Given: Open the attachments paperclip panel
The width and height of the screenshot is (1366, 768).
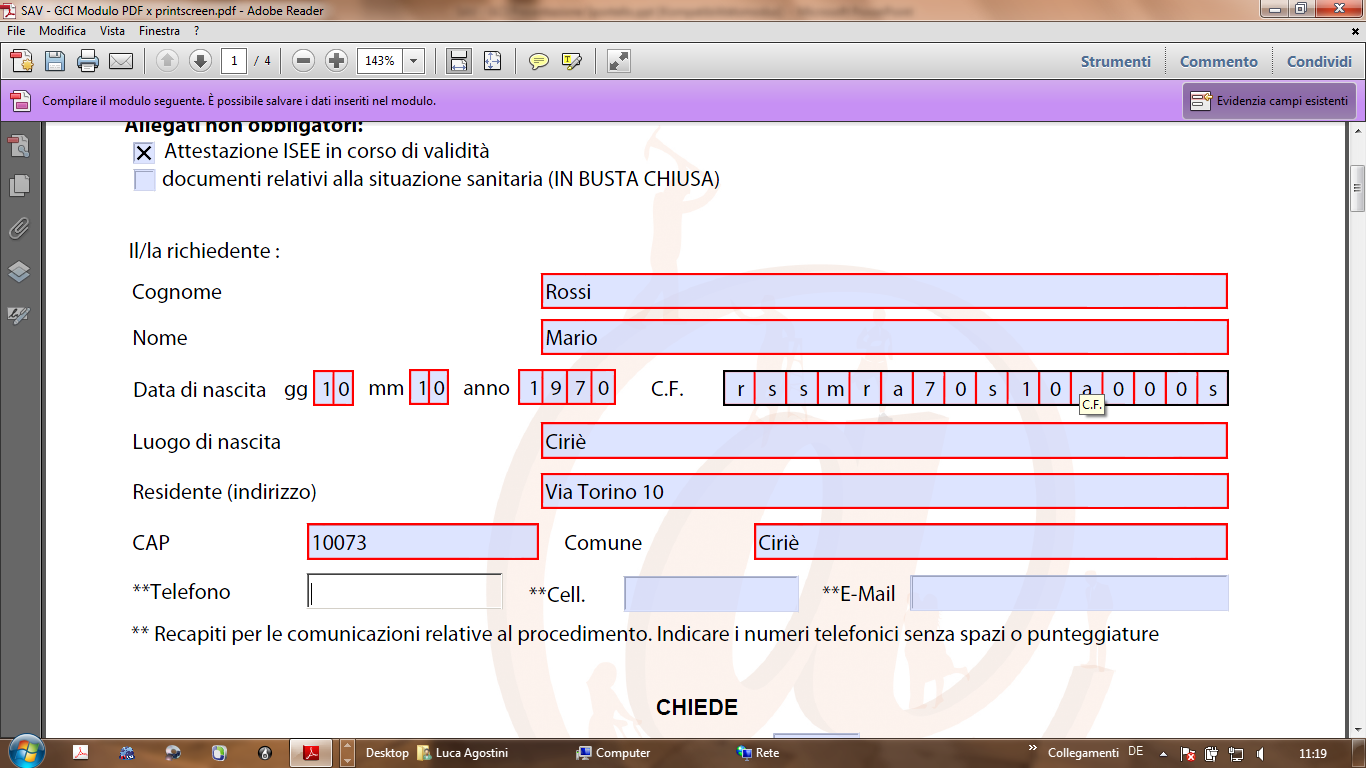Looking at the screenshot, I should (18, 229).
